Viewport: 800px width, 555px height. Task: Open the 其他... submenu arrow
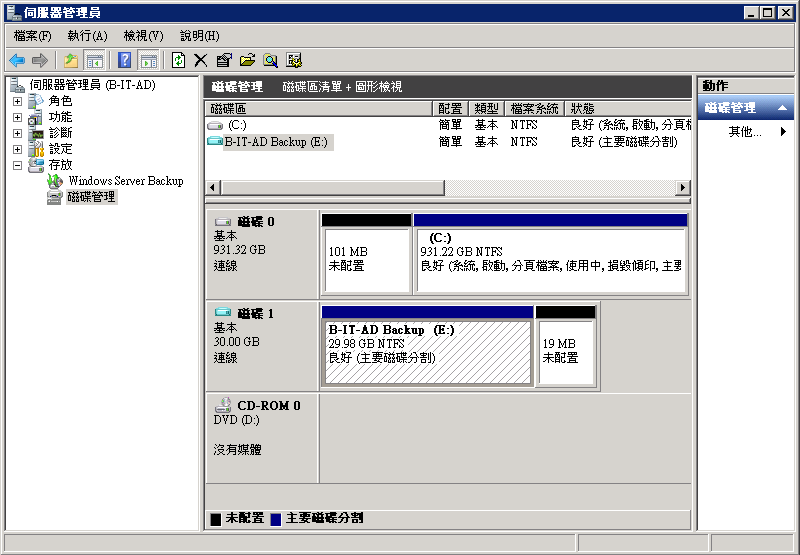click(783, 132)
